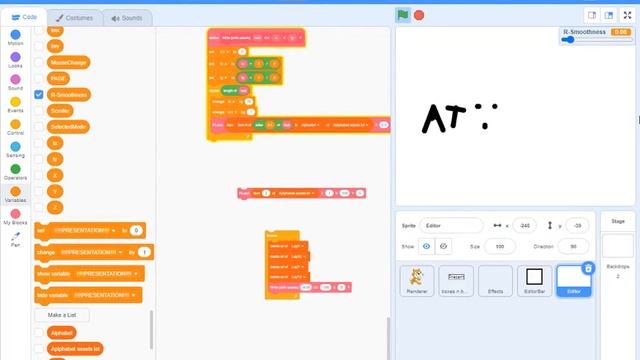Select the Effects sprite
Screen dimensions: 640x360
click(x=495, y=281)
